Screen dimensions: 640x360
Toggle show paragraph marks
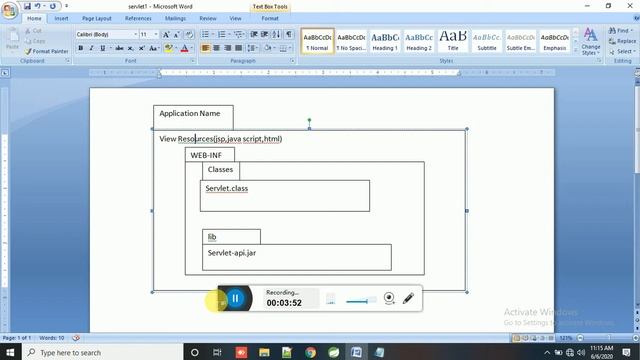coord(289,34)
